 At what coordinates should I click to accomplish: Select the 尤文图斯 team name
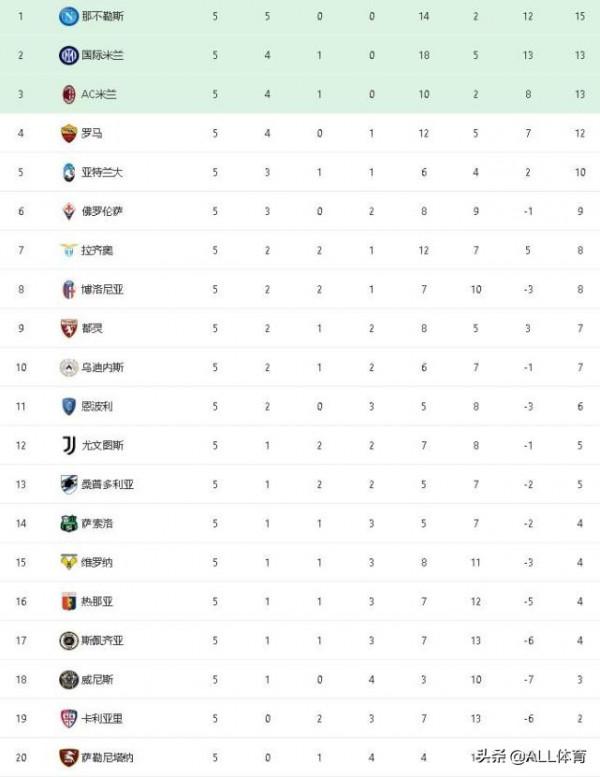click(x=103, y=446)
